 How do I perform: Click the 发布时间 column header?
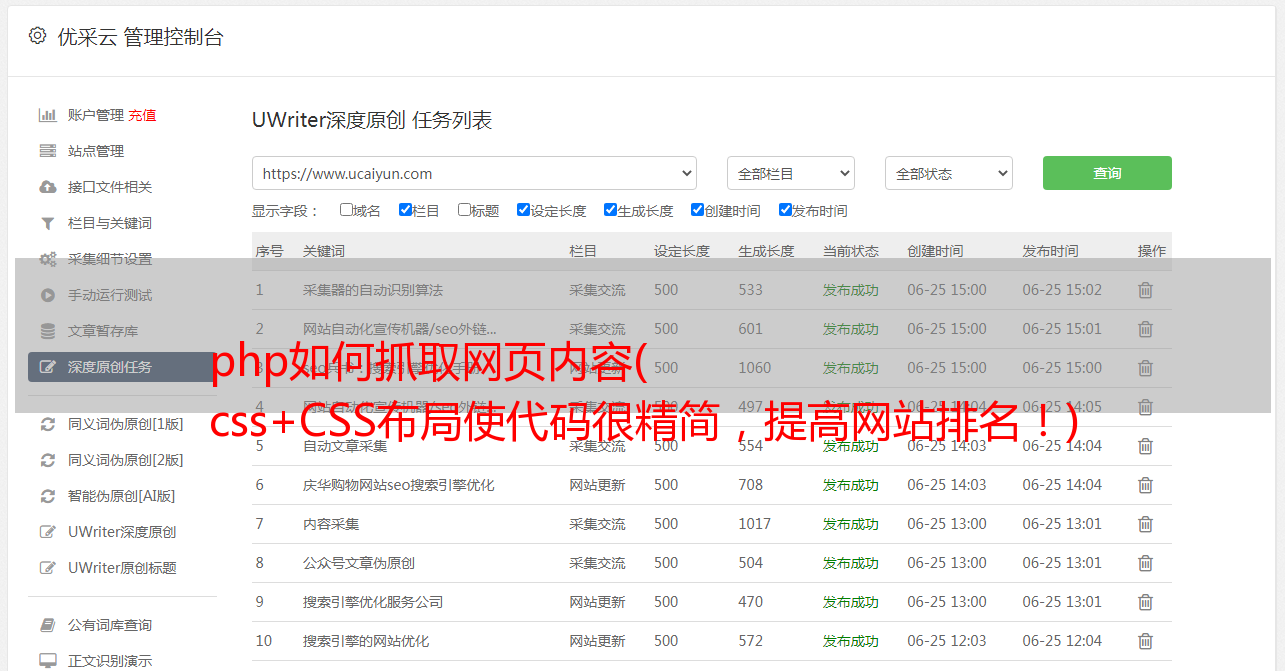coord(1050,251)
